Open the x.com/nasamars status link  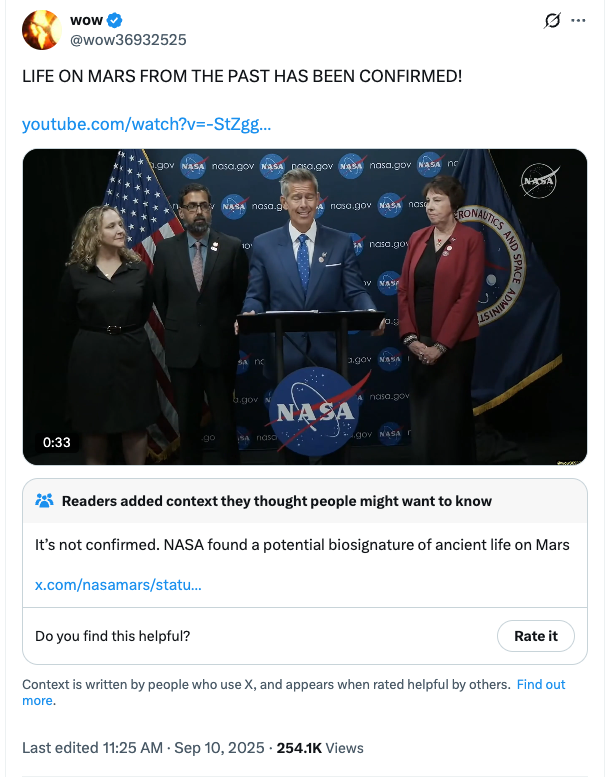coord(118,584)
